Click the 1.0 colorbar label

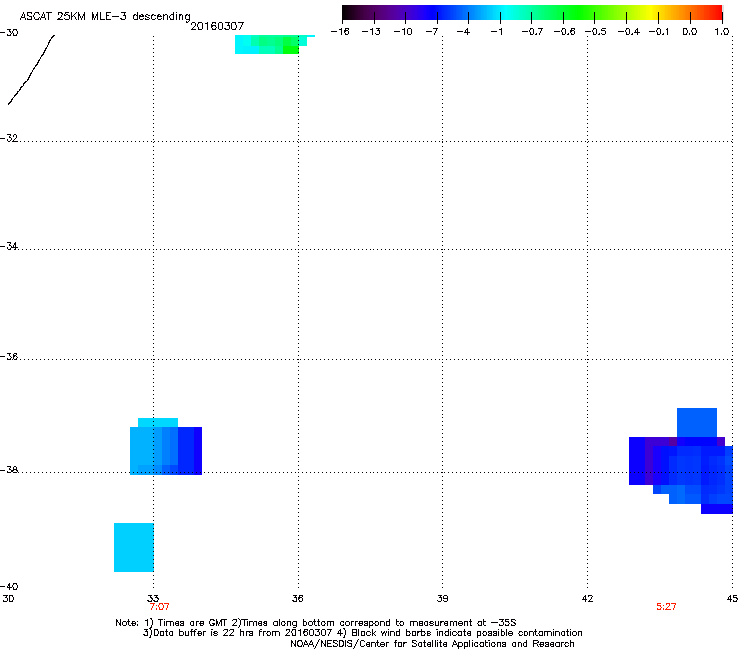(x=722, y=32)
